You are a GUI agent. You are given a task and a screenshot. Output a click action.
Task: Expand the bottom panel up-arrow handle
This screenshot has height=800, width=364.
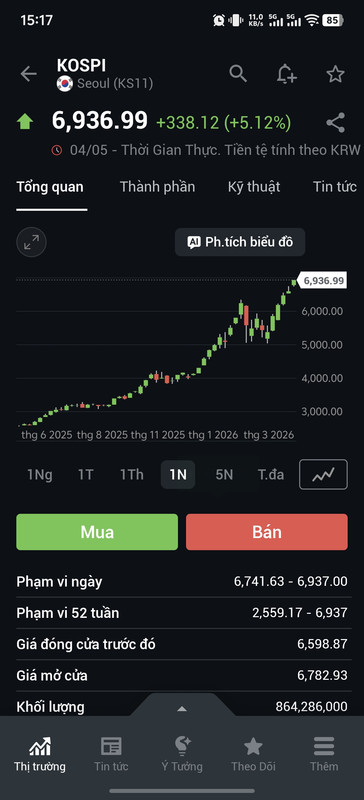coord(182,709)
